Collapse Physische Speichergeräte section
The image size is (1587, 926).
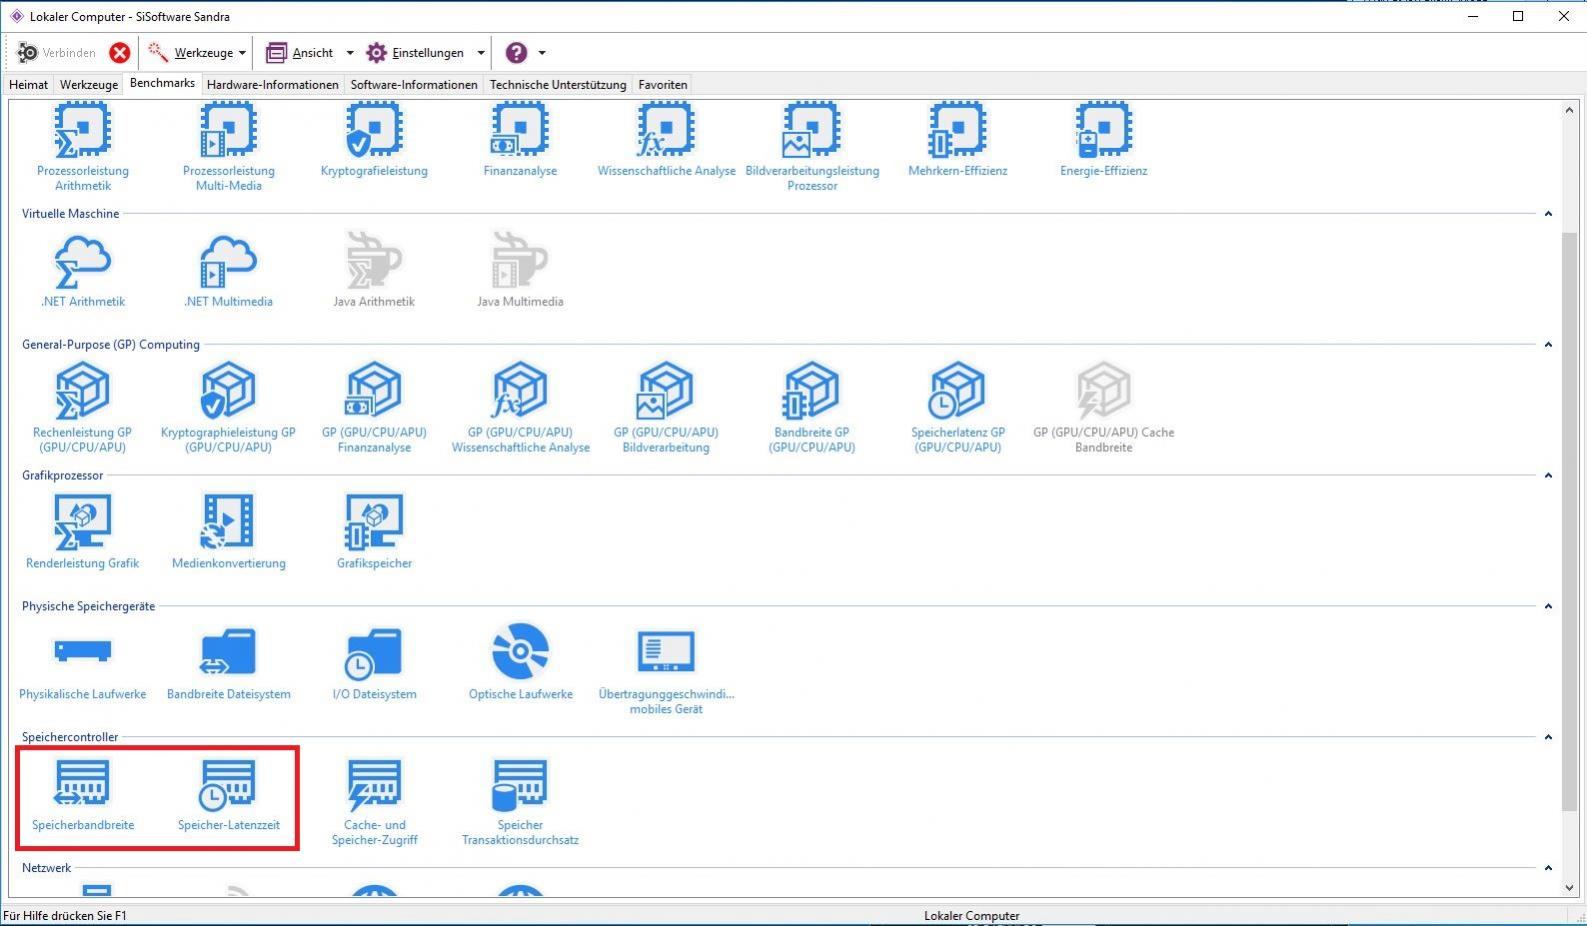pyautogui.click(x=1548, y=607)
